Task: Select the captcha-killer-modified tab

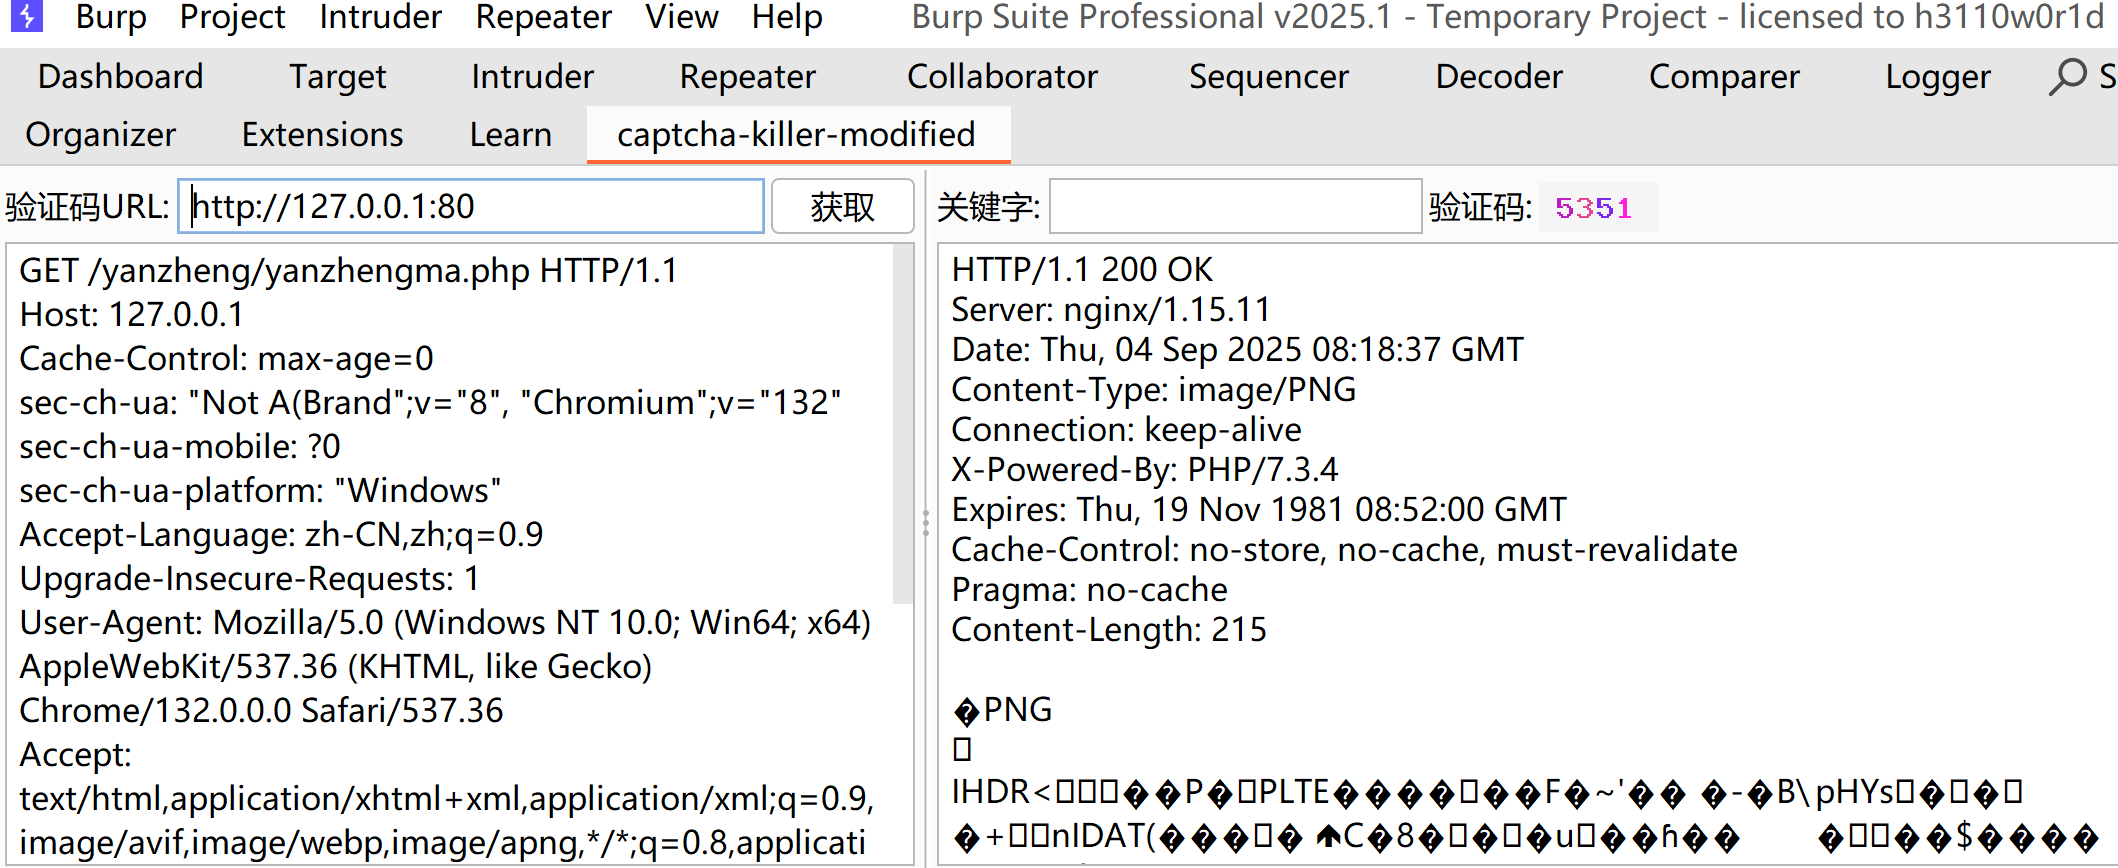Action: click(x=796, y=135)
